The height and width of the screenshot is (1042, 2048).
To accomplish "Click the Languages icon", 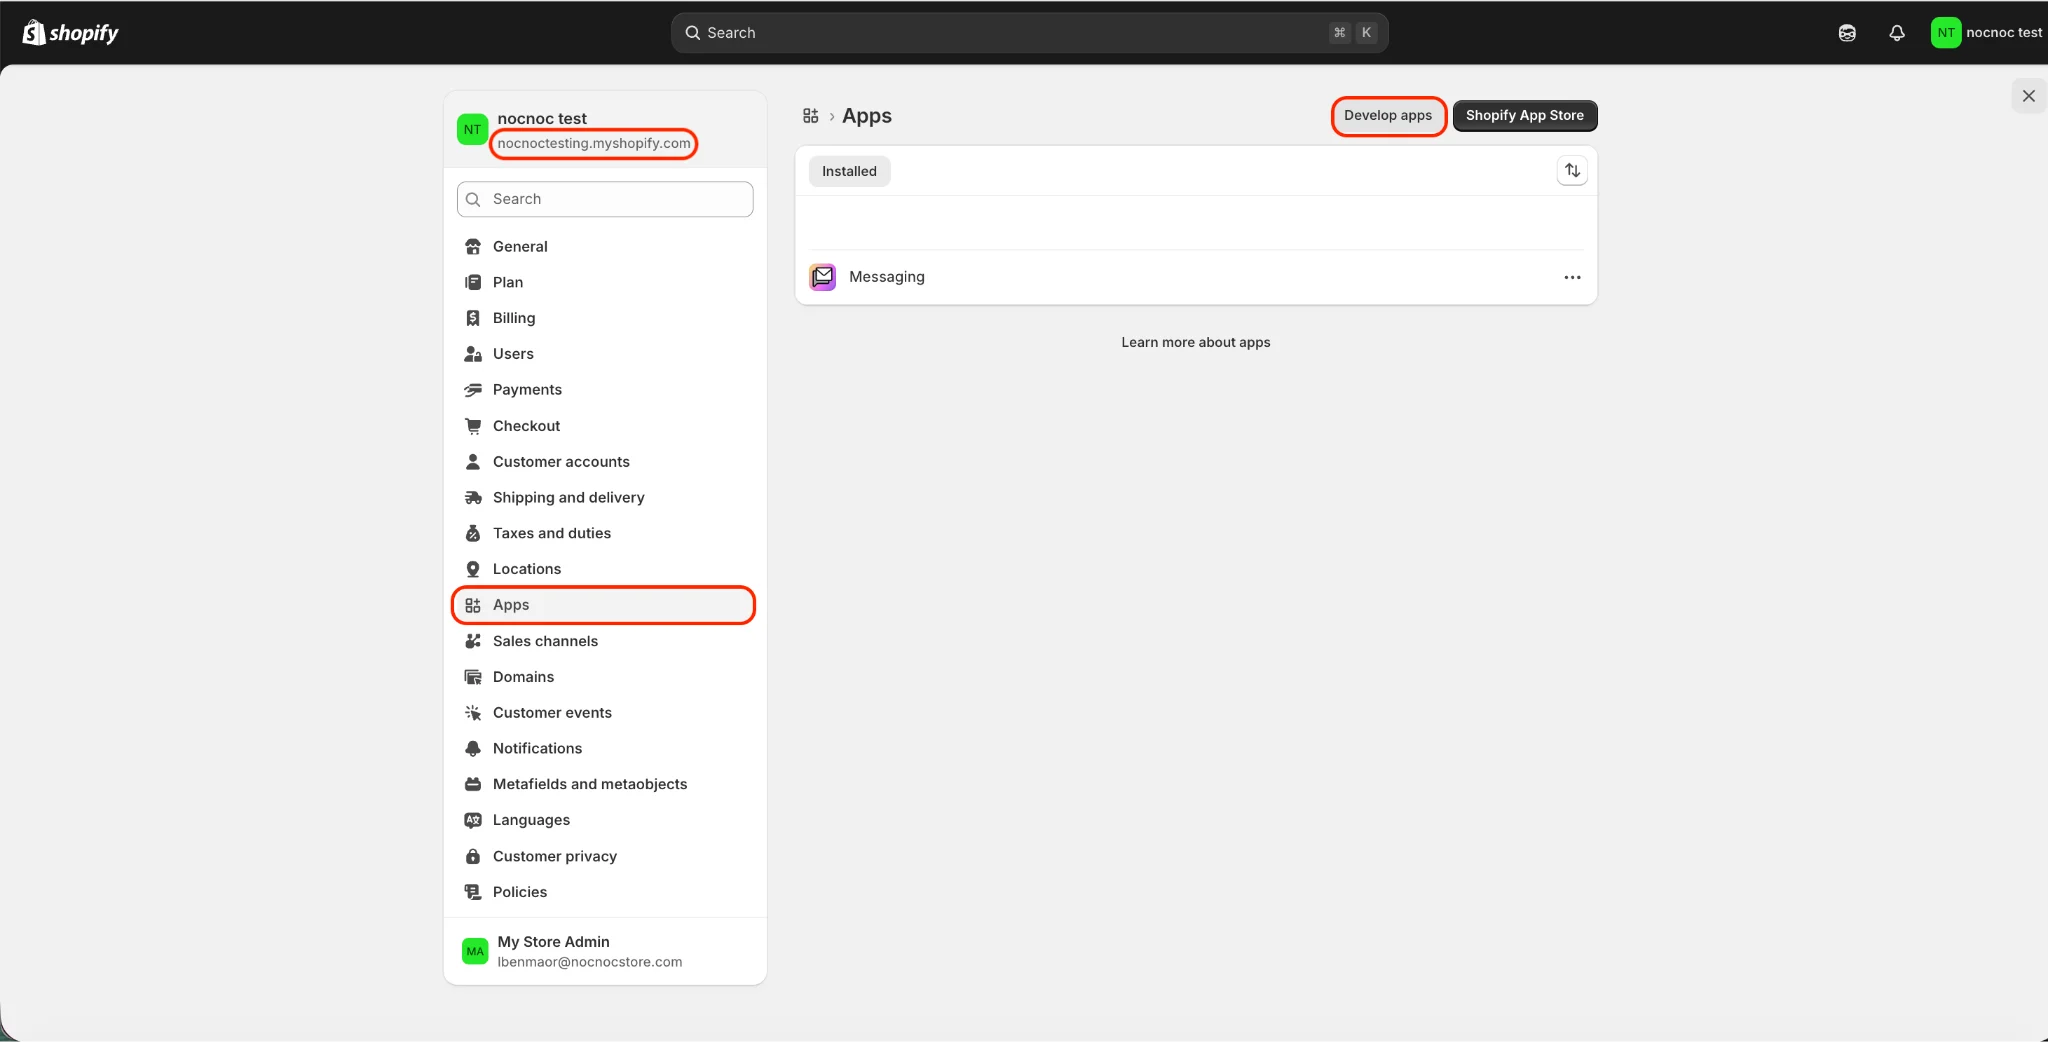I will (x=473, y=820).
